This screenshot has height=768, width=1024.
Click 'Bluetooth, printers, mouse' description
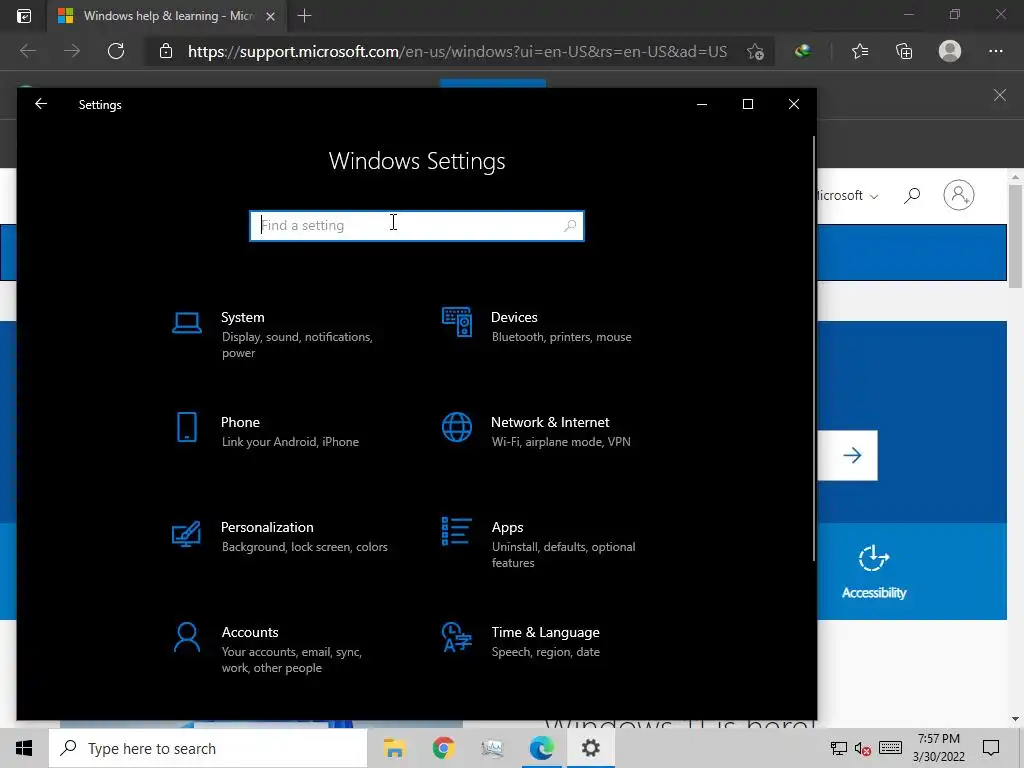pos(562,337)
